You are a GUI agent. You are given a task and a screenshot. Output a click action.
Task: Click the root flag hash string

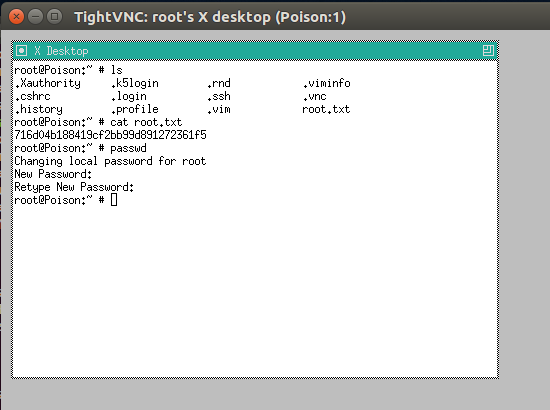point(110,135)
